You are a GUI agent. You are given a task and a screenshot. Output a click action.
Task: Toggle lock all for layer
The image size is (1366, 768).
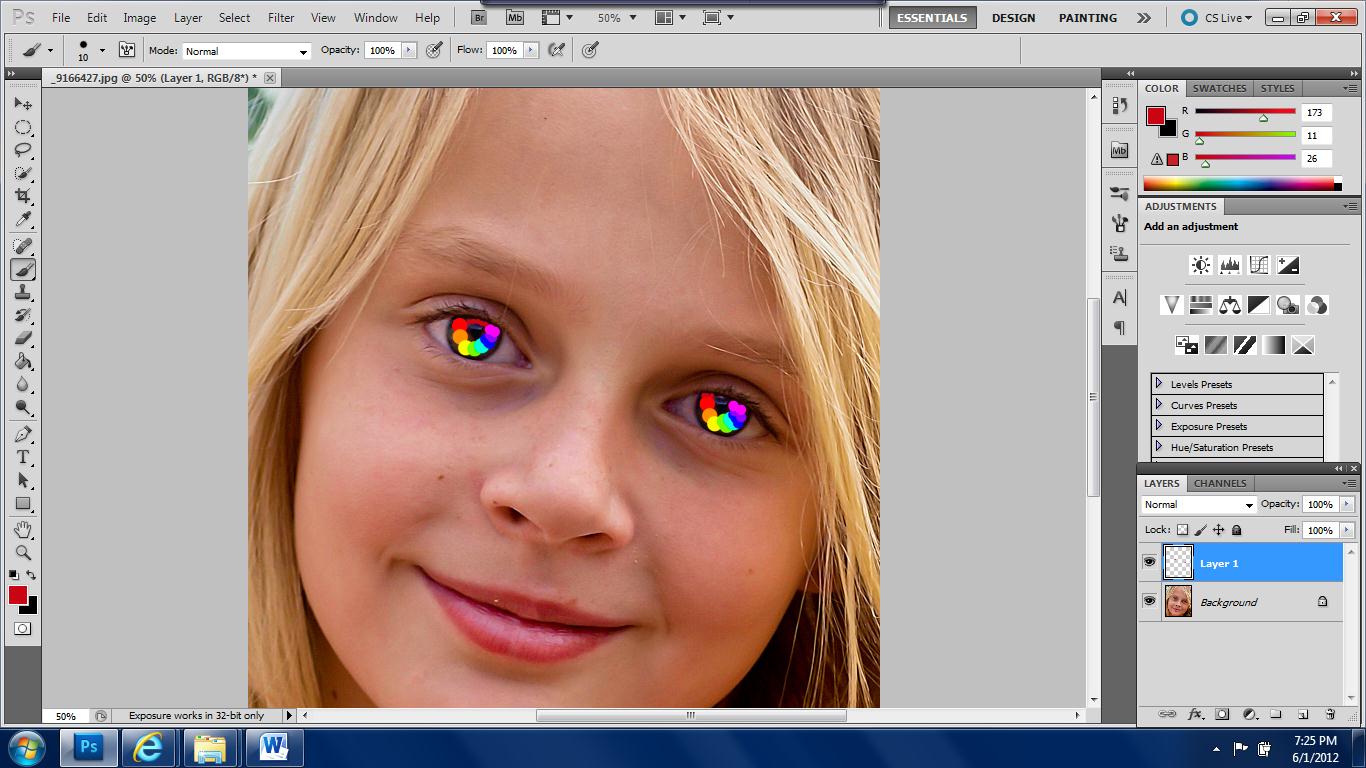click(x=1236, y=530)
